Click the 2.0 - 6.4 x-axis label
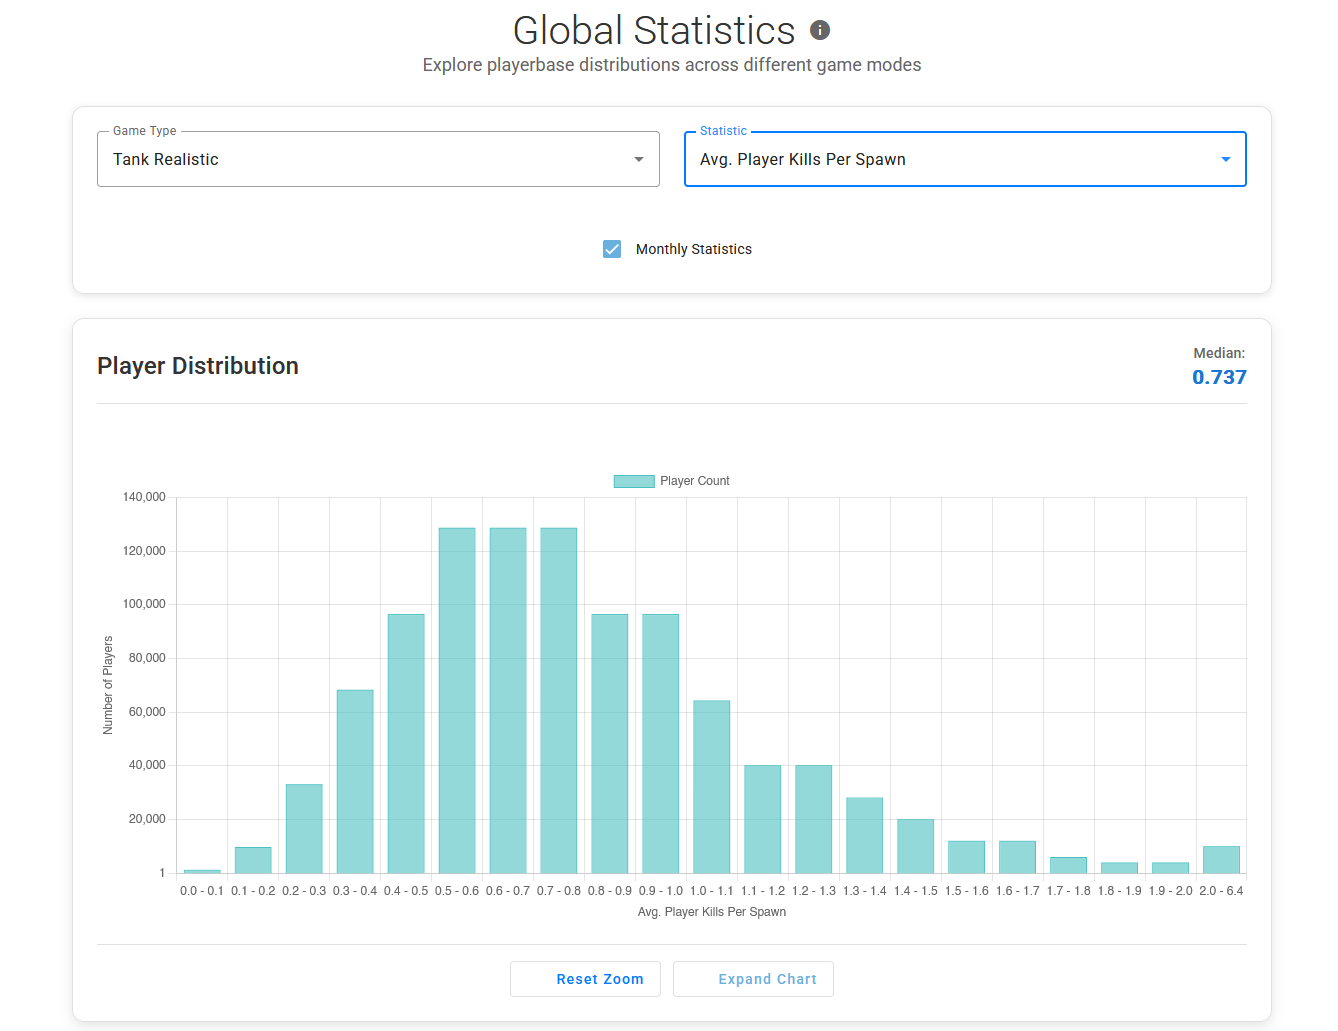 click(x=1222, y=891)
